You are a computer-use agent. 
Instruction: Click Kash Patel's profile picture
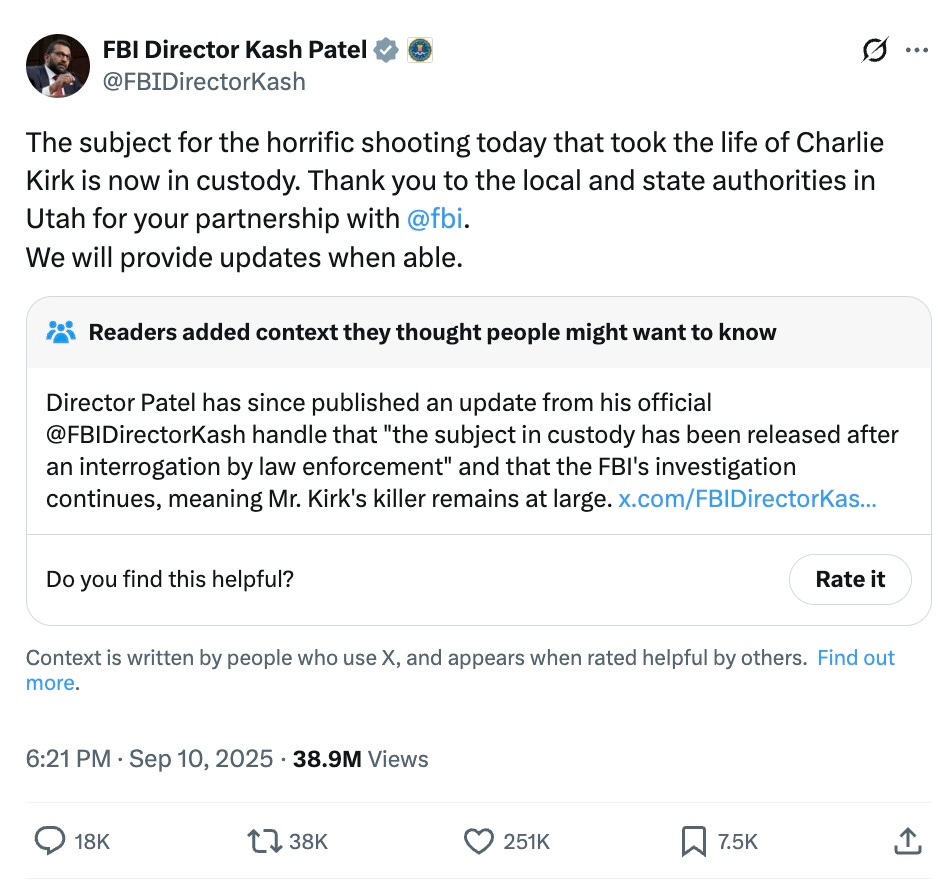point(57,65)
